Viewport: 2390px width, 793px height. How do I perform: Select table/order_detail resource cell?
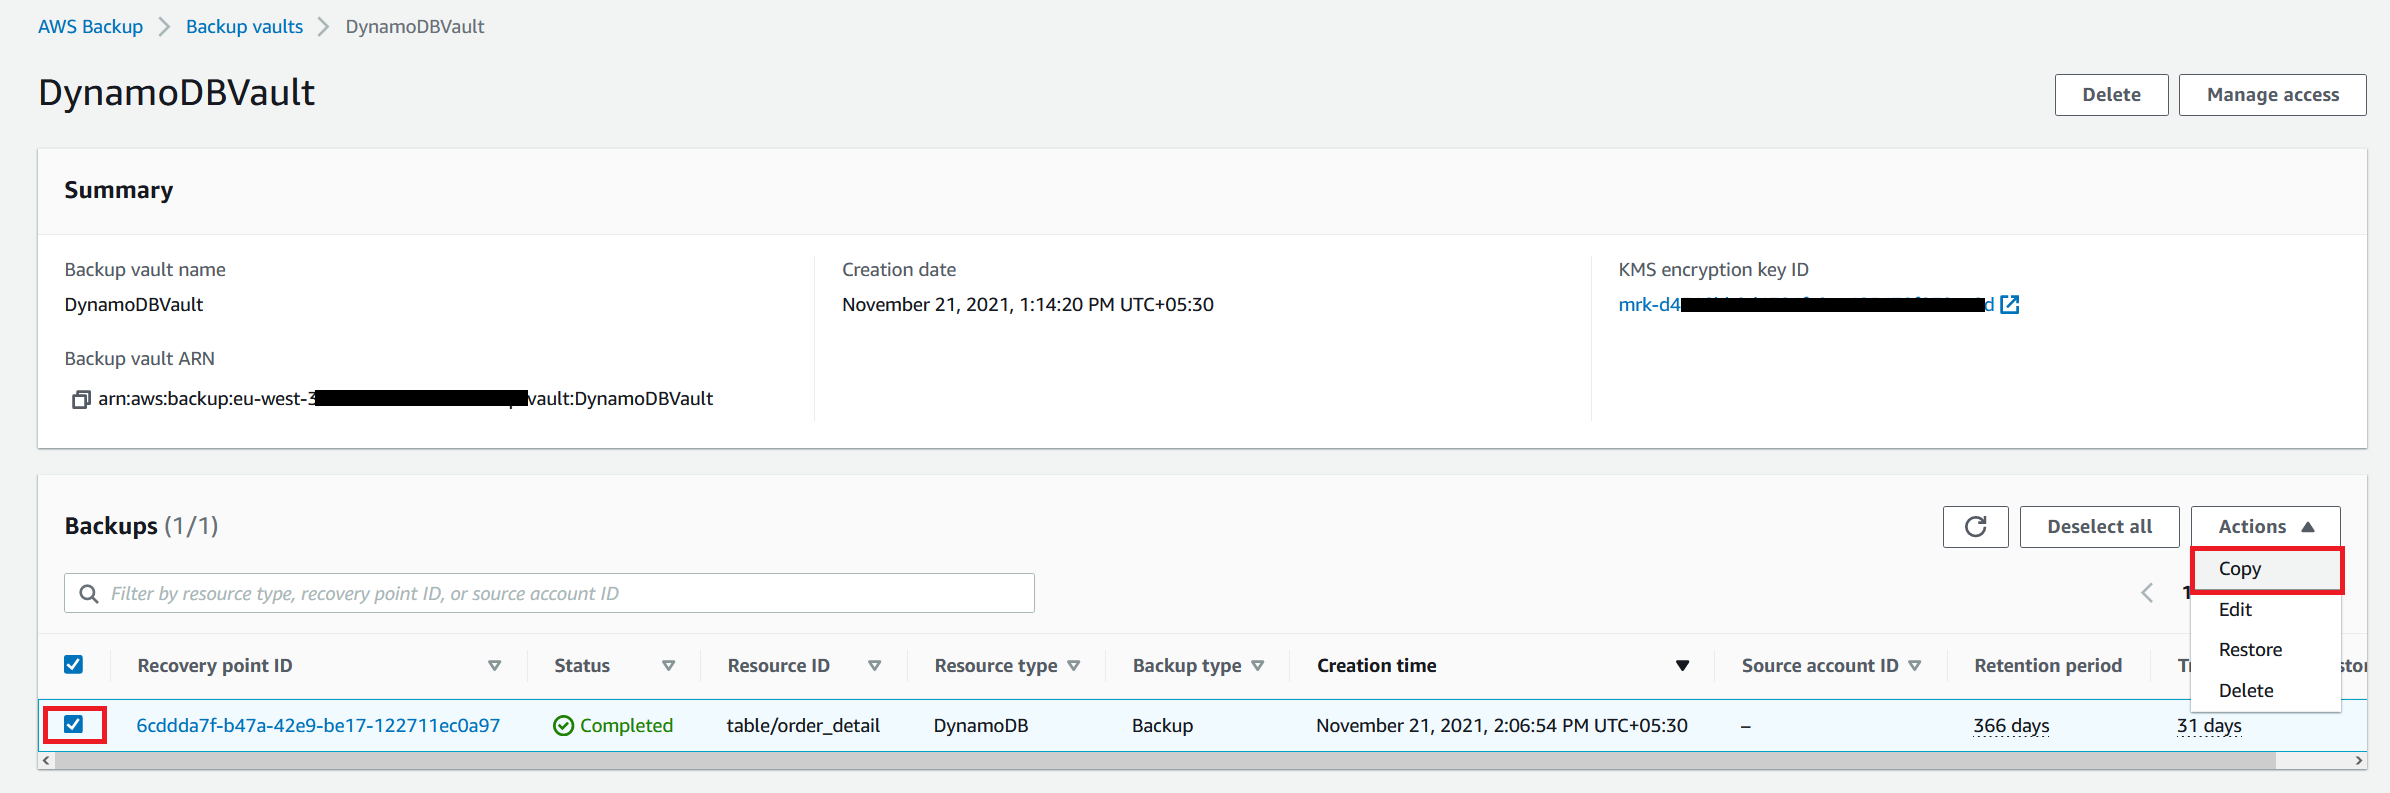click(x=803, y=726)
